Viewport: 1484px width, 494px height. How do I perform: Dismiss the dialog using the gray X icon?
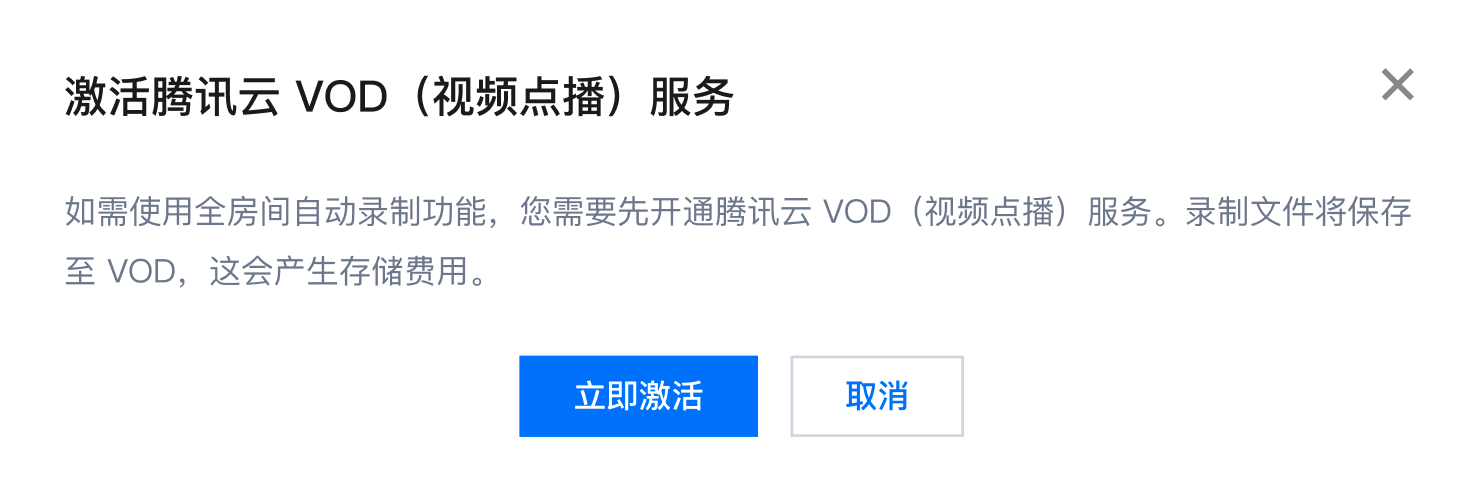point(1397,85)
